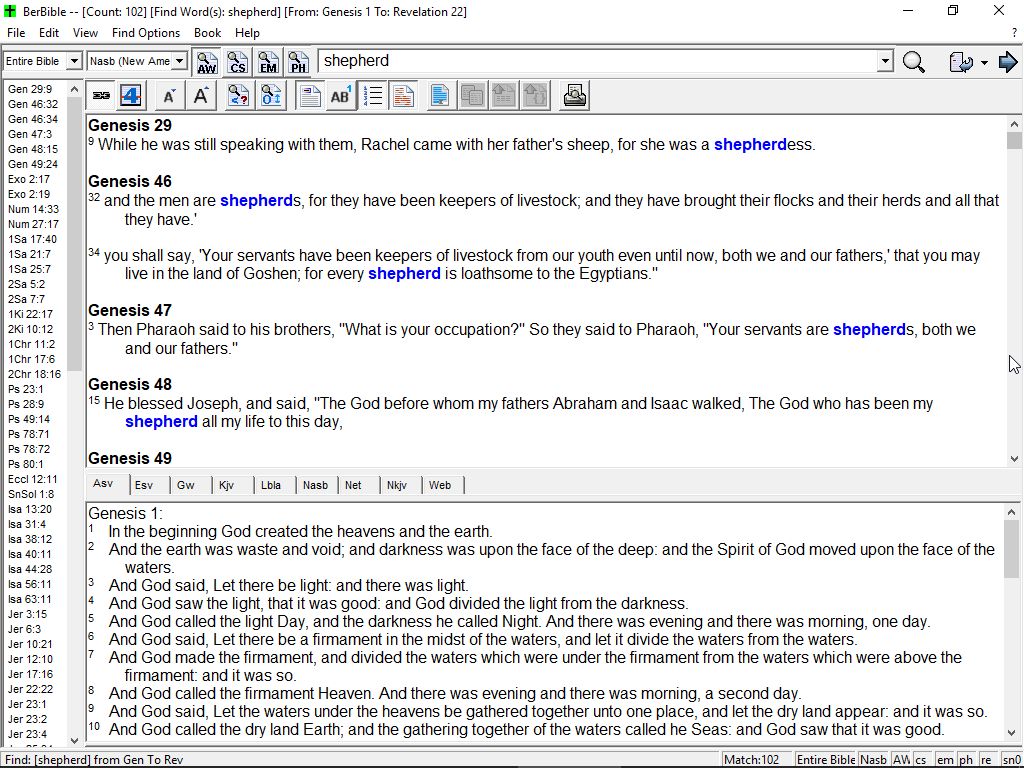Select the Gen 48:15 reference in the list

point(33,149)
